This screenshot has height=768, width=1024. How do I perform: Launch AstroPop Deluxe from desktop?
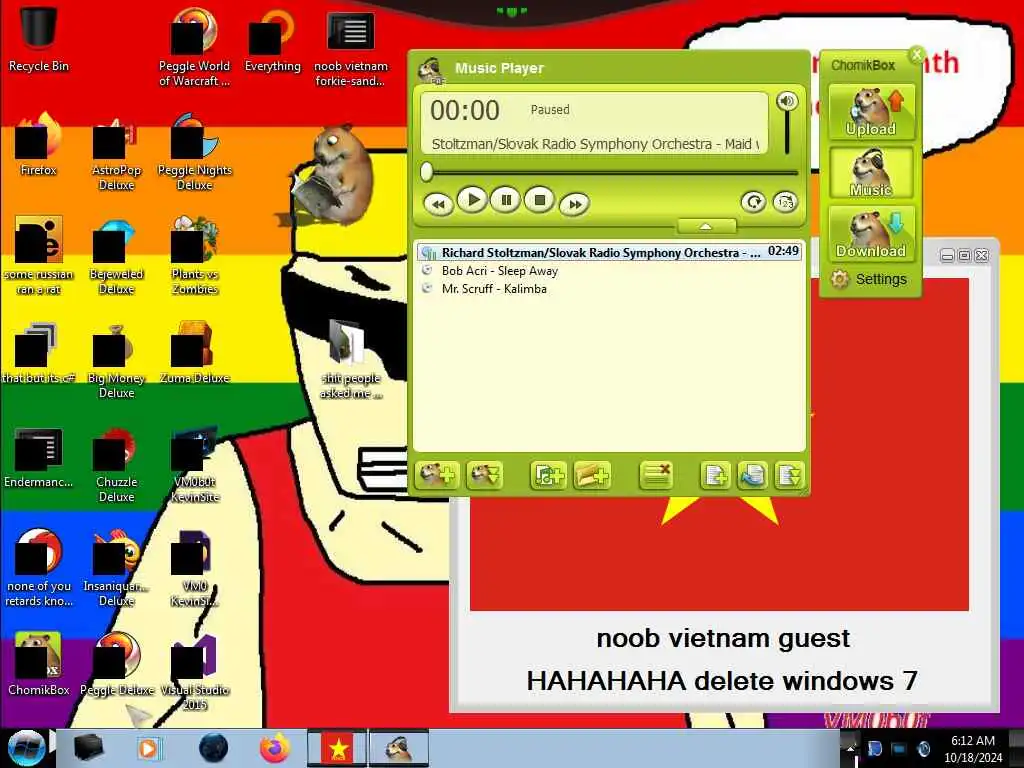(x=116, y=152)
